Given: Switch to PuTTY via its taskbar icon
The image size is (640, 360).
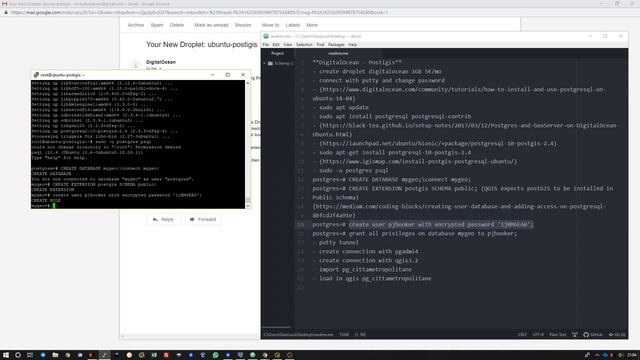Looking at the screenshot, I should (x=105, y=355).
